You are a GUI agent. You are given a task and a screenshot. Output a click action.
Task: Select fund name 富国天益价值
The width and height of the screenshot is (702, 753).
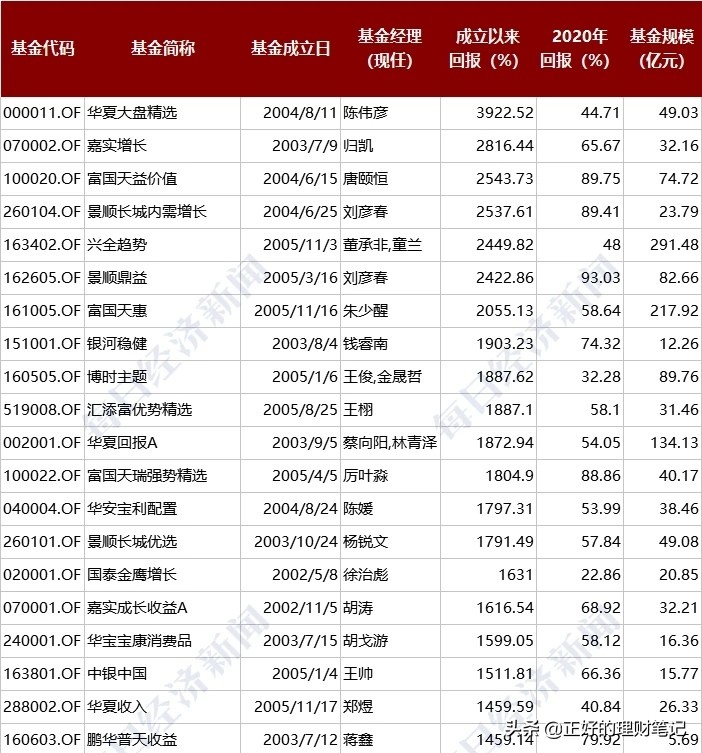132,179
